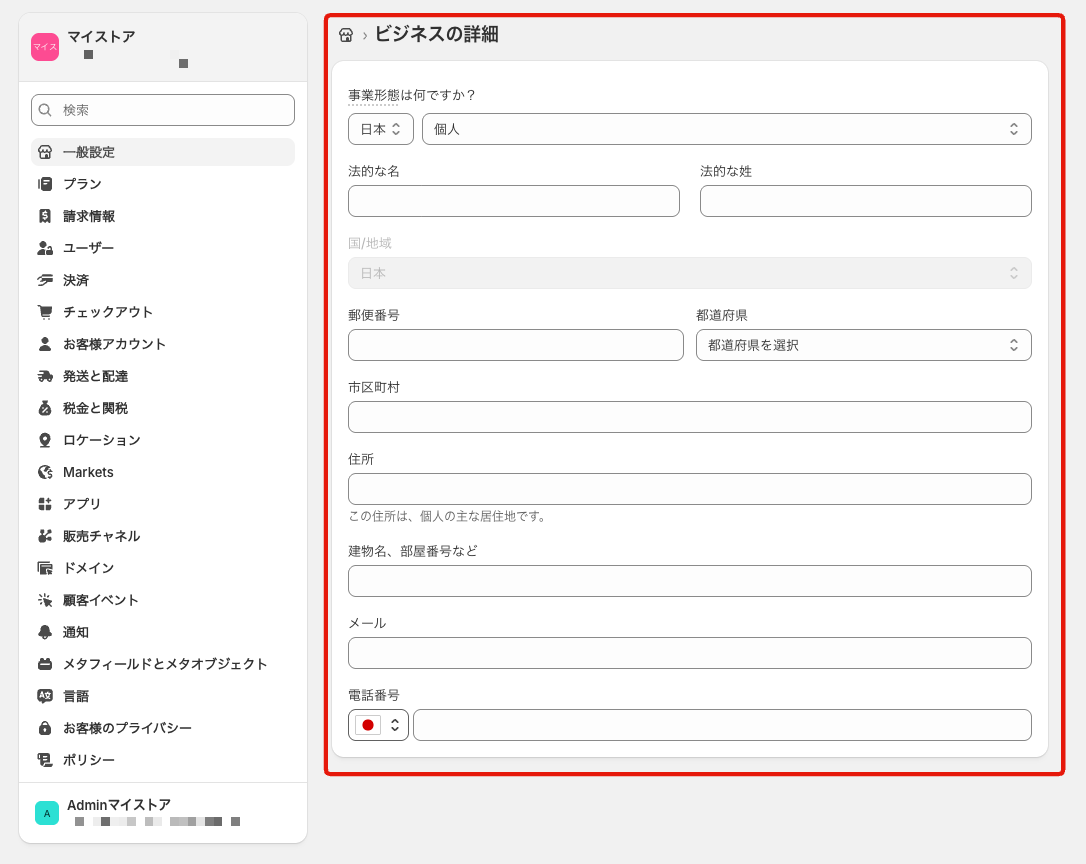The width and height of the screenshot is (1086, 864).
Task: Select the Markets globe icon
Action: 45,471
